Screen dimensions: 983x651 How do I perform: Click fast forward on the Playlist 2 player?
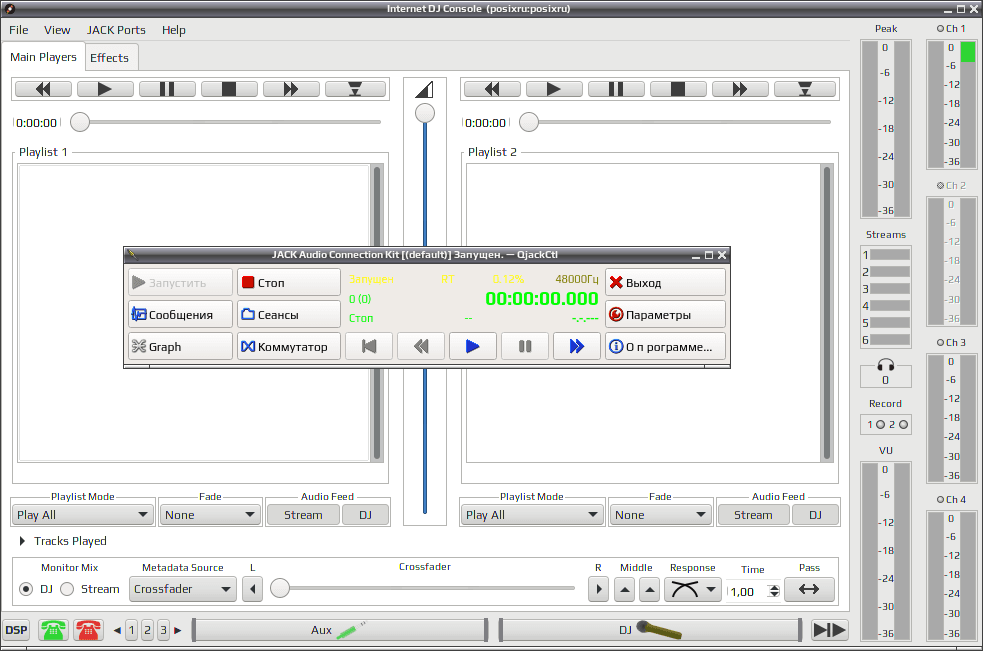(740, 89)
